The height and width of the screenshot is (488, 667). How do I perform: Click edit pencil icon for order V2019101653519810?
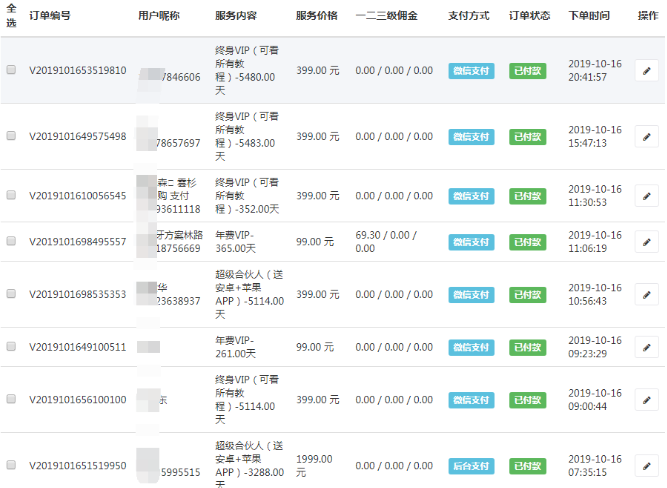pyautogui.click(x=647, y=71)
